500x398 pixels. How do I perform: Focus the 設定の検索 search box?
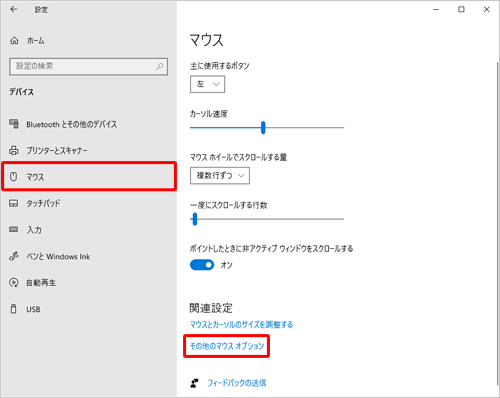(x=89, y=66)
